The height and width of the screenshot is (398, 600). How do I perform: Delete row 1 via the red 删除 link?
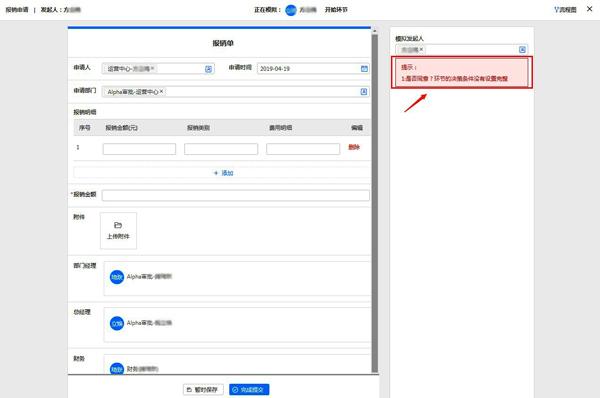tap(354, 147)
